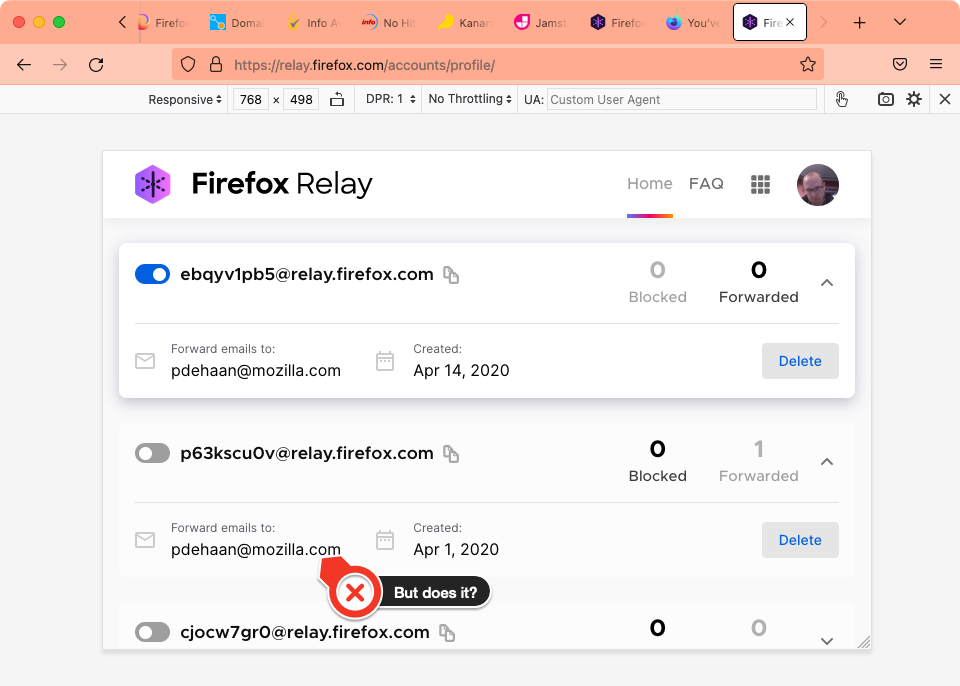Click the tracking protection shield icon
The width and height of the screenshot is (960, 686).
point(187,64)
